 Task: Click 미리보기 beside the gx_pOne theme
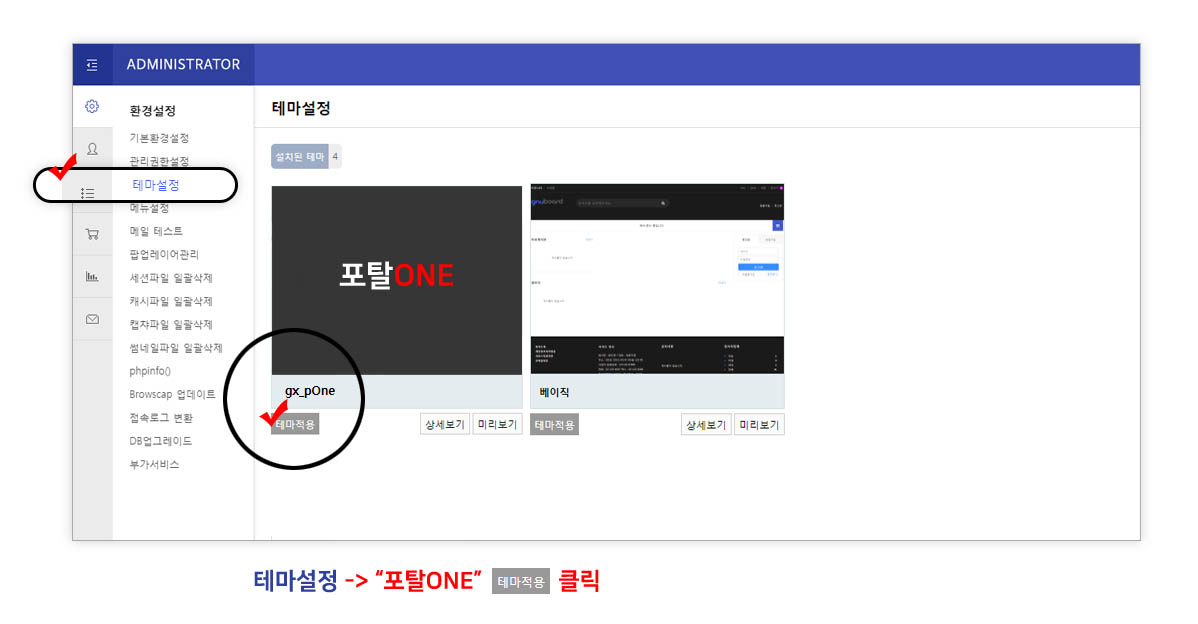coord(497,423)
